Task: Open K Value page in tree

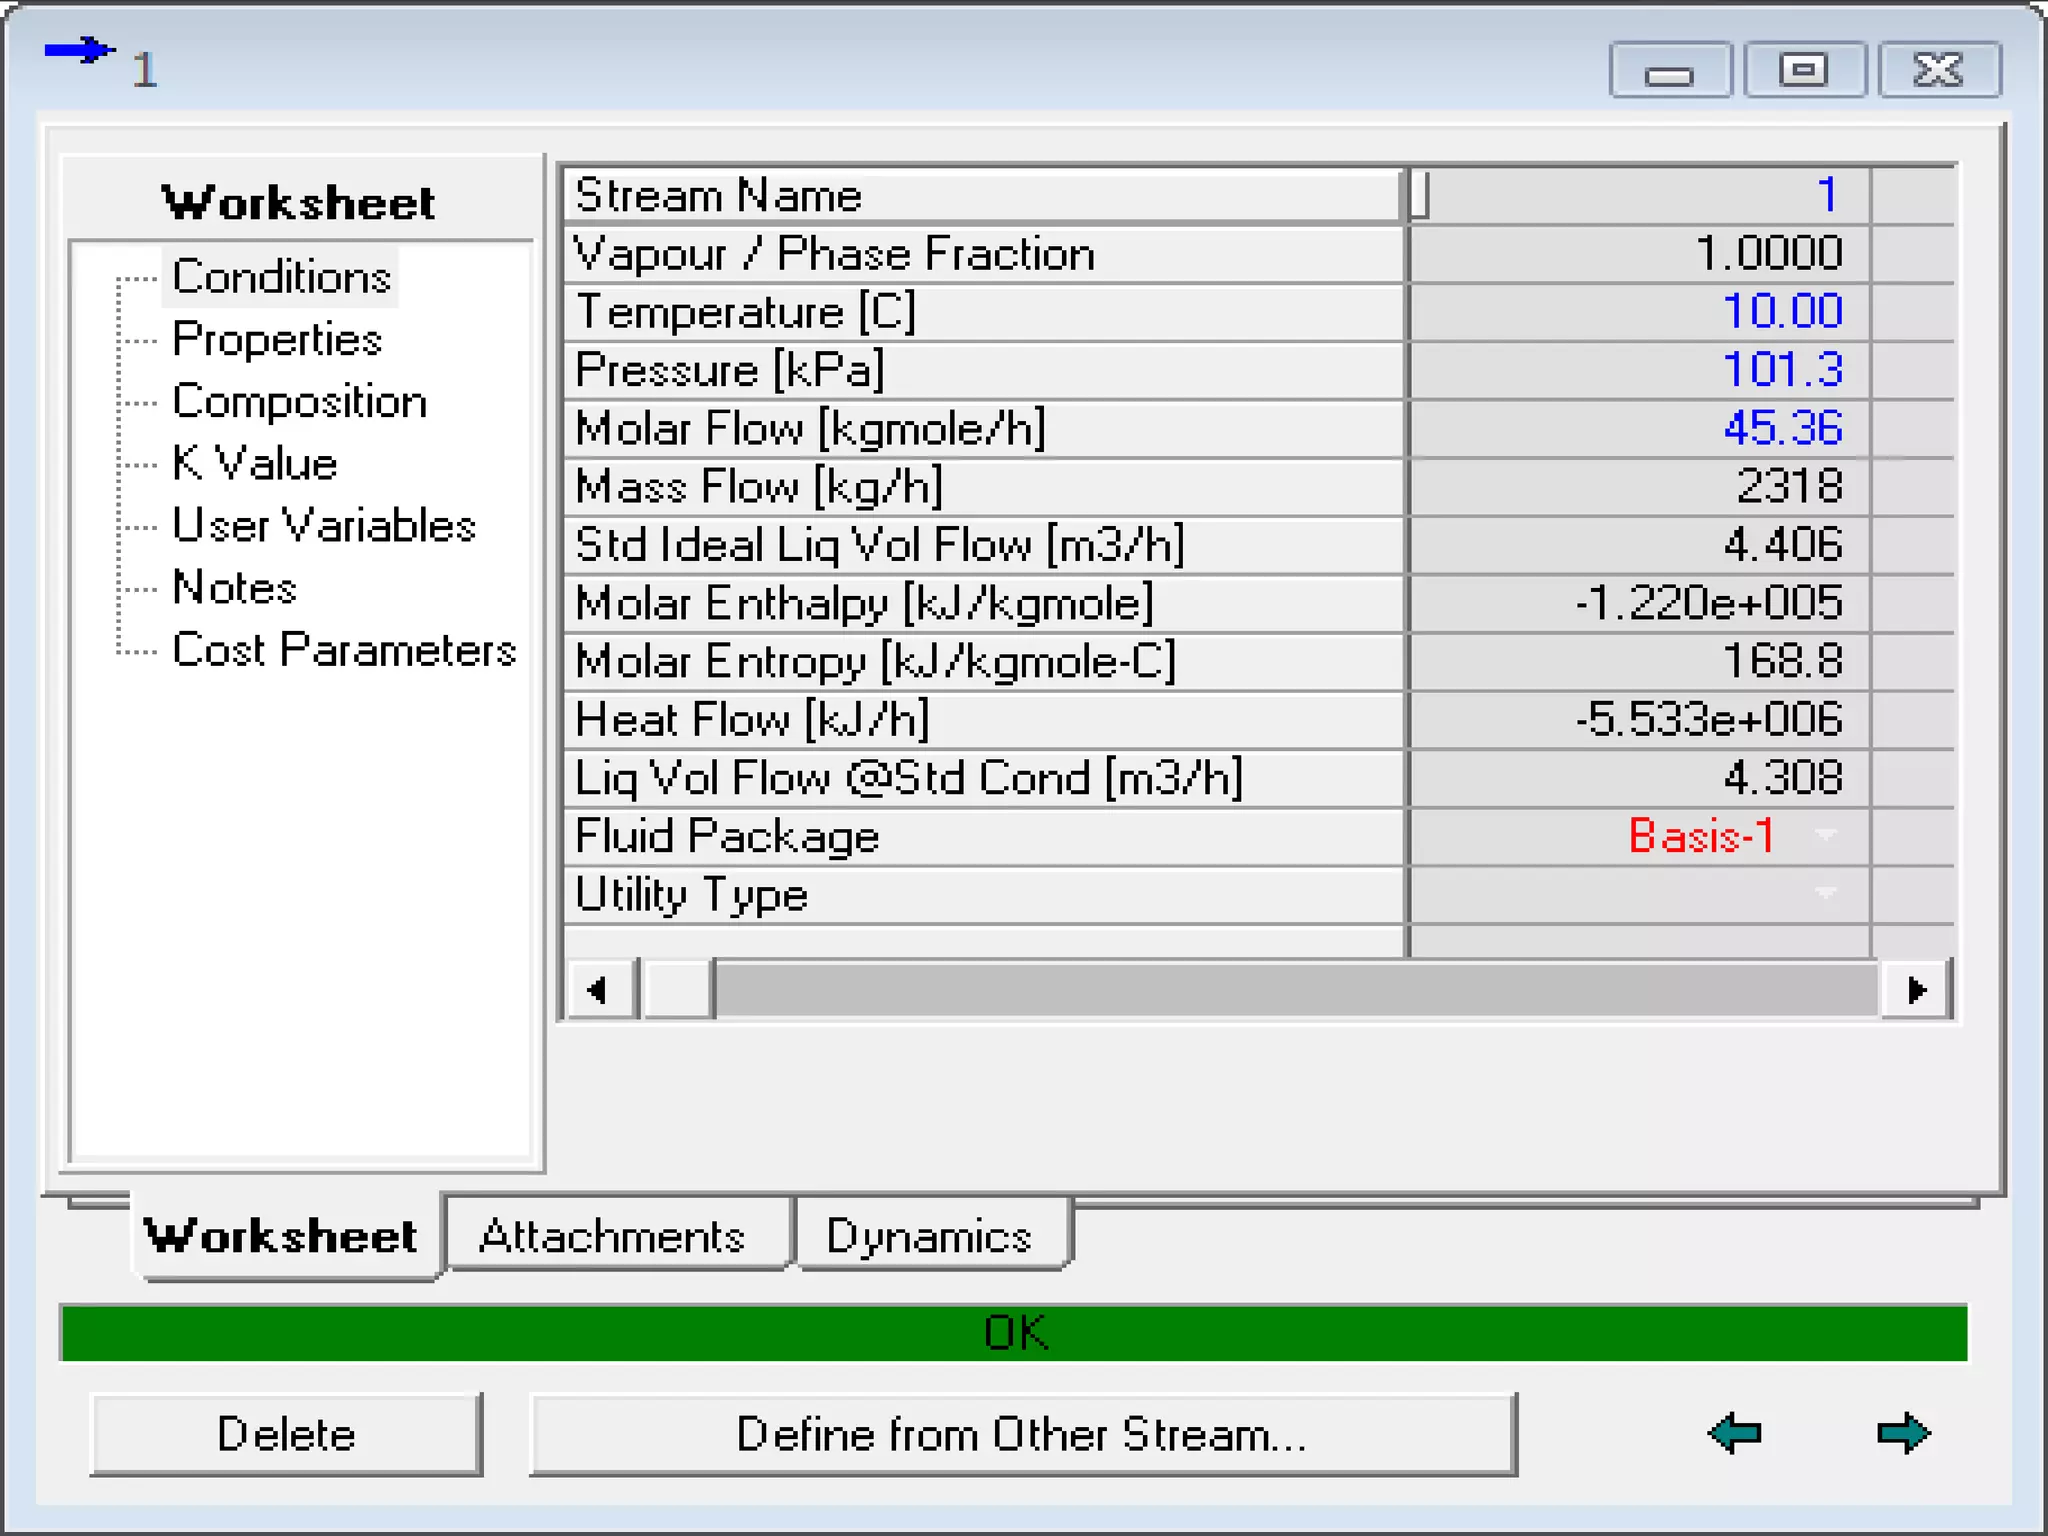Action: coord(254,464)
